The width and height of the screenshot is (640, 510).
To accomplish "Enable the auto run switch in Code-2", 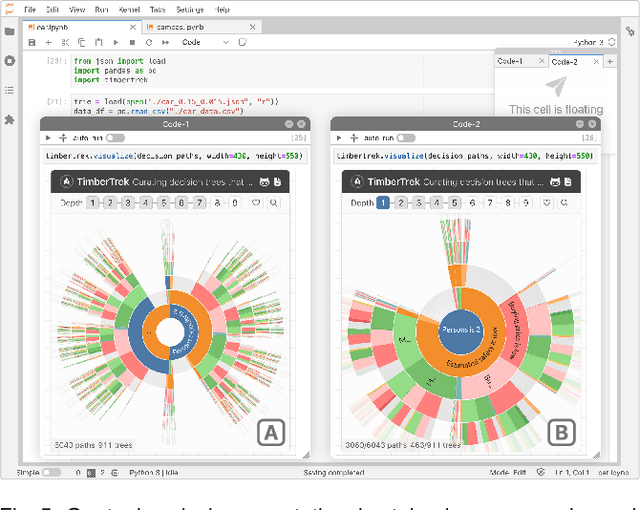I will coord(406,138).
